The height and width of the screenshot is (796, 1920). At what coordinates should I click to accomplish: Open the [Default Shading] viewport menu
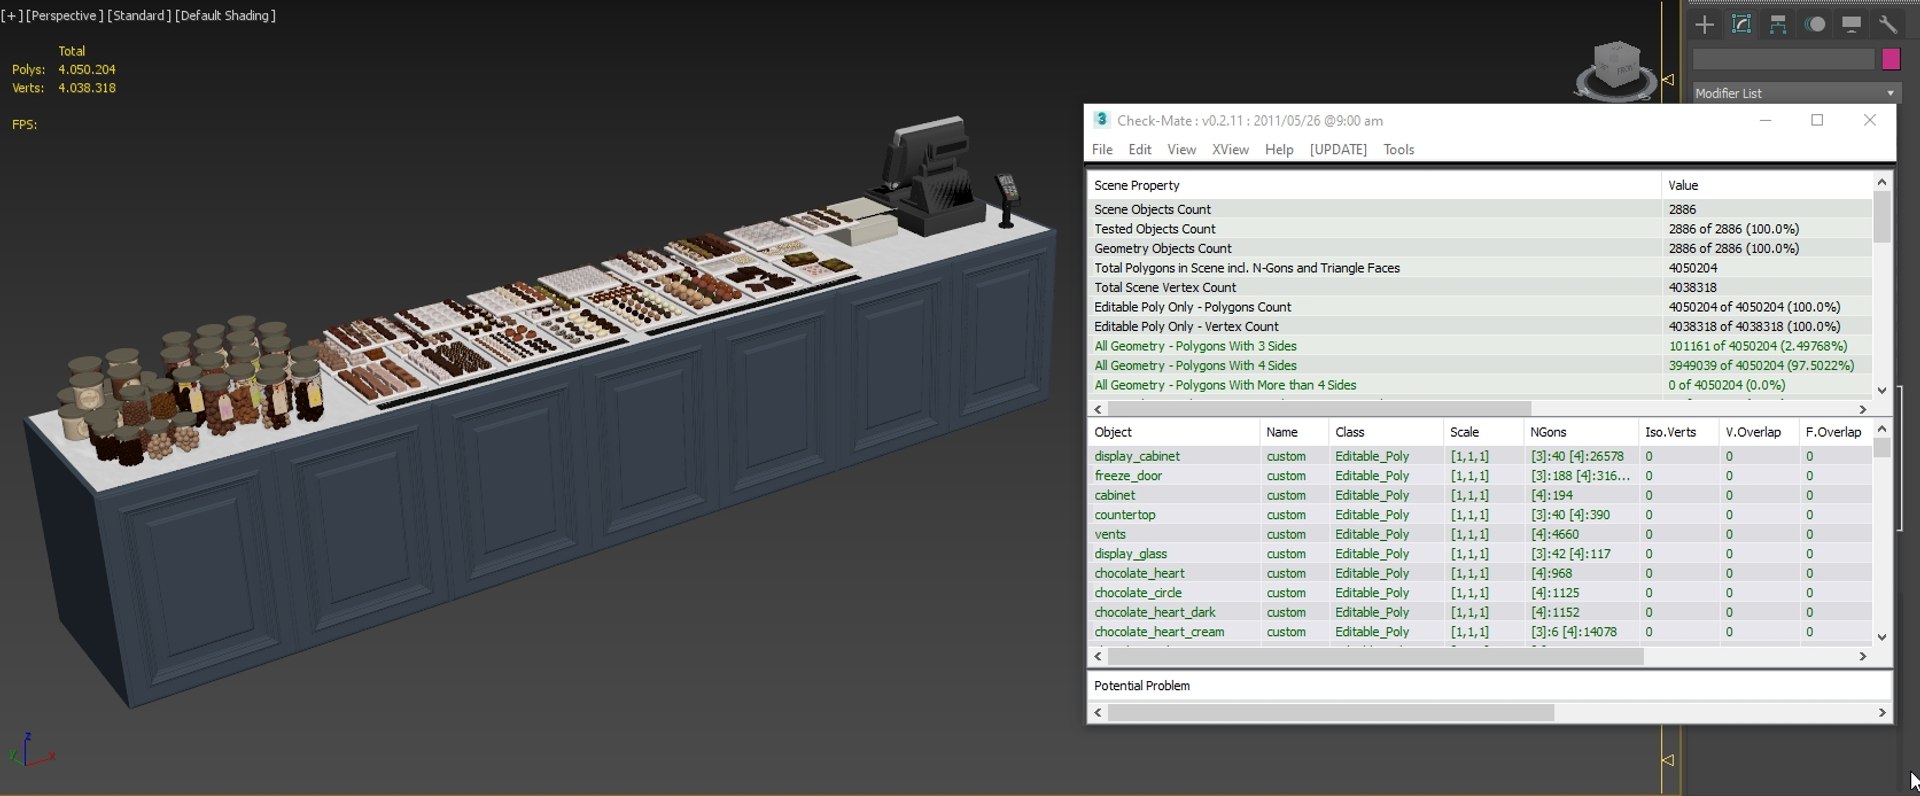point(226,15)
